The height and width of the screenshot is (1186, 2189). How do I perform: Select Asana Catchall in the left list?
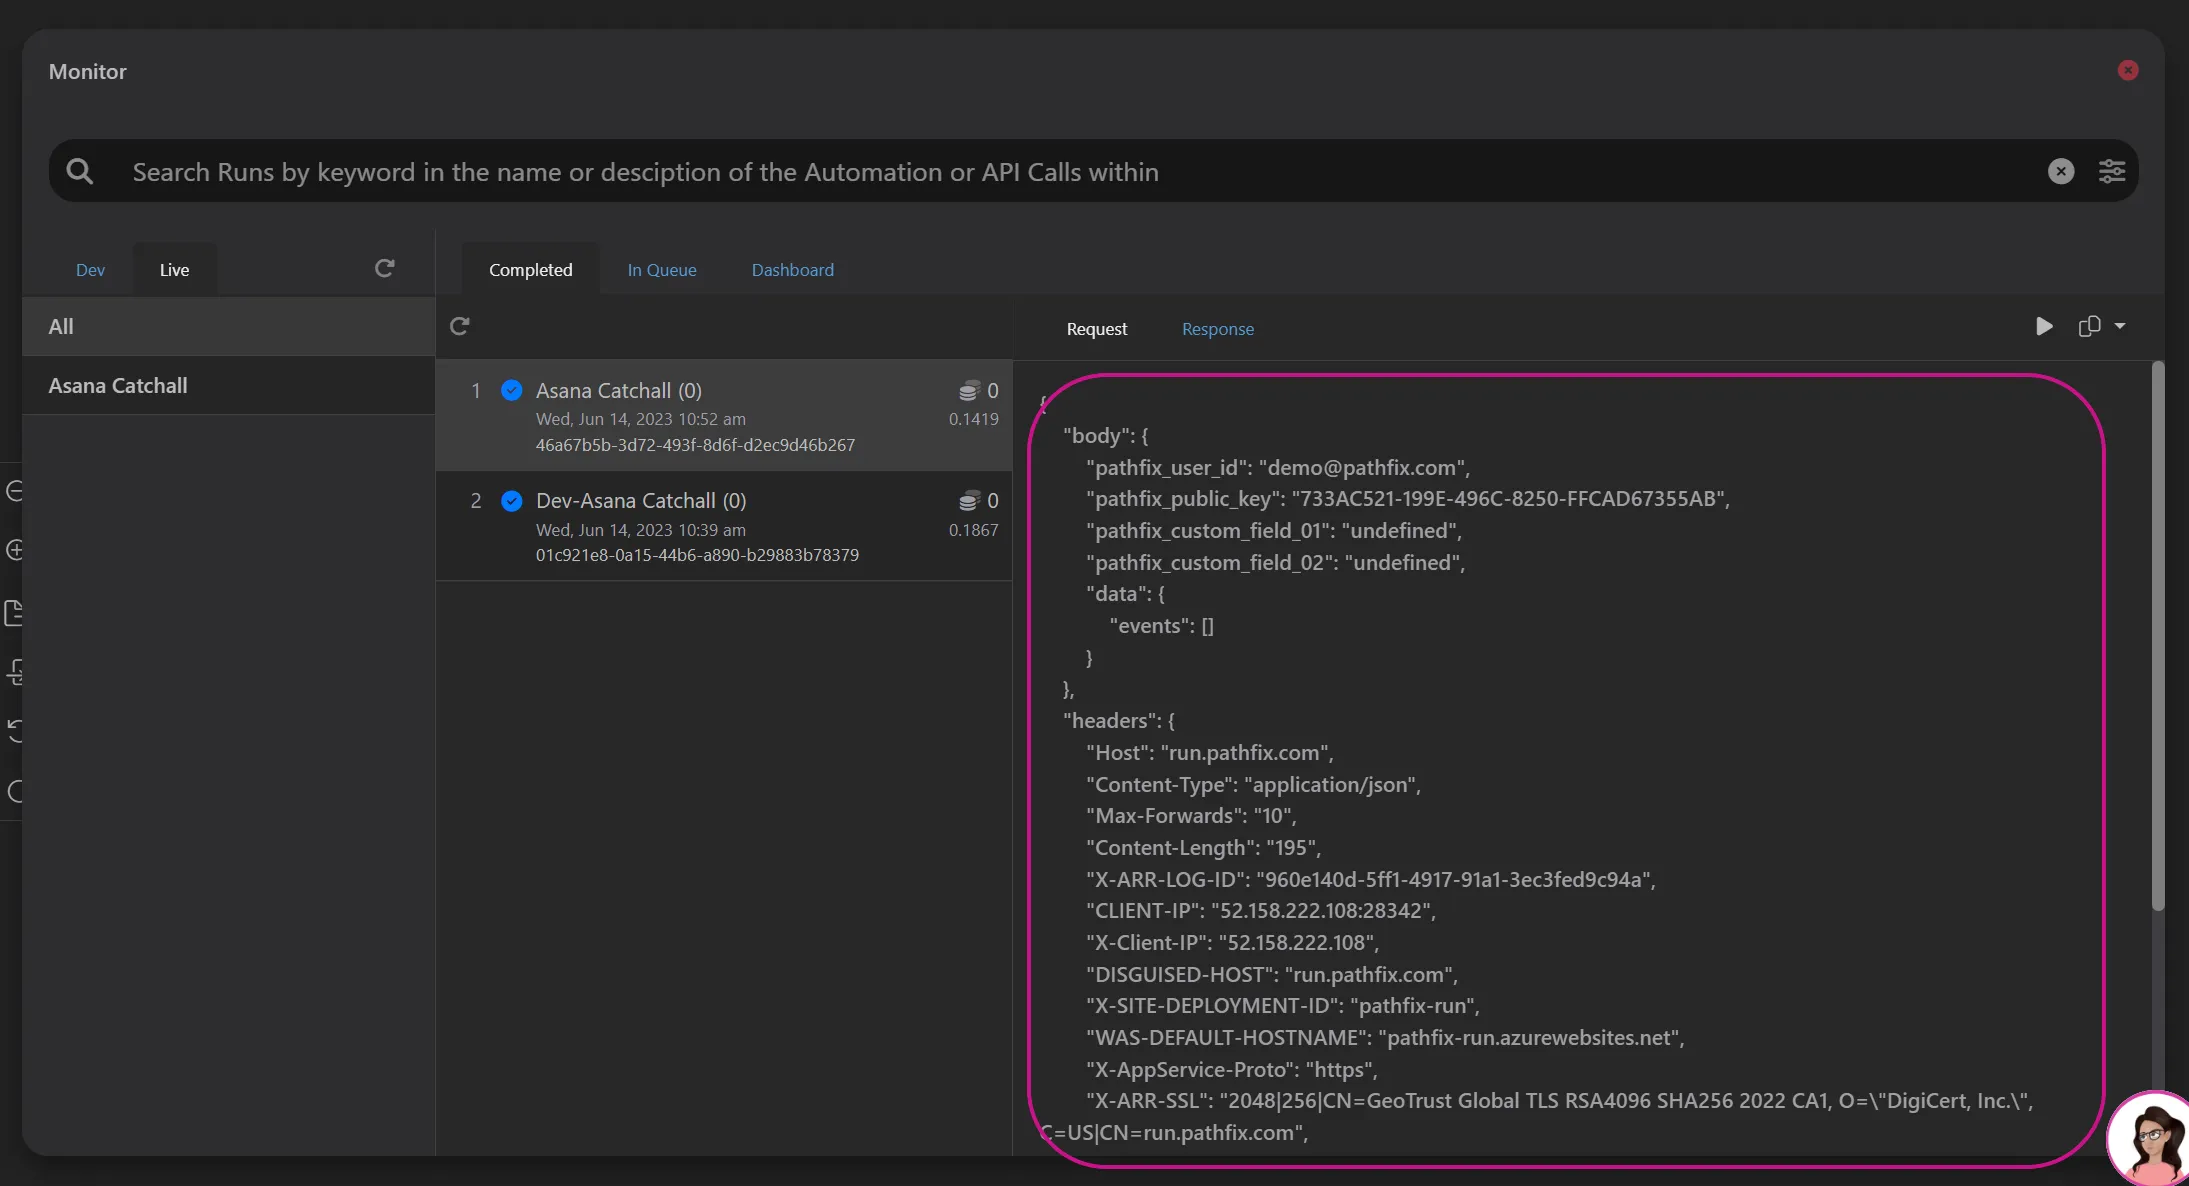click(228, 385)
